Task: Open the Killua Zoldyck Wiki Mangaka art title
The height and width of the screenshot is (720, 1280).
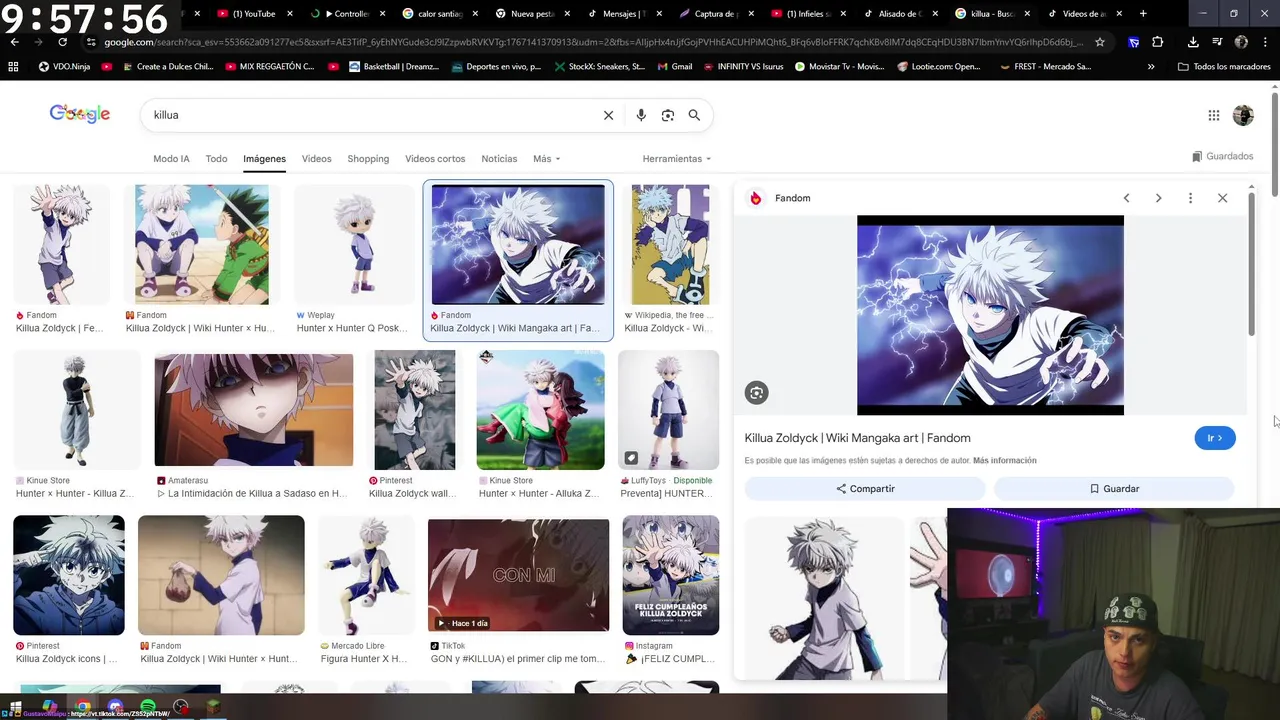Action: [x=857, y=438]
